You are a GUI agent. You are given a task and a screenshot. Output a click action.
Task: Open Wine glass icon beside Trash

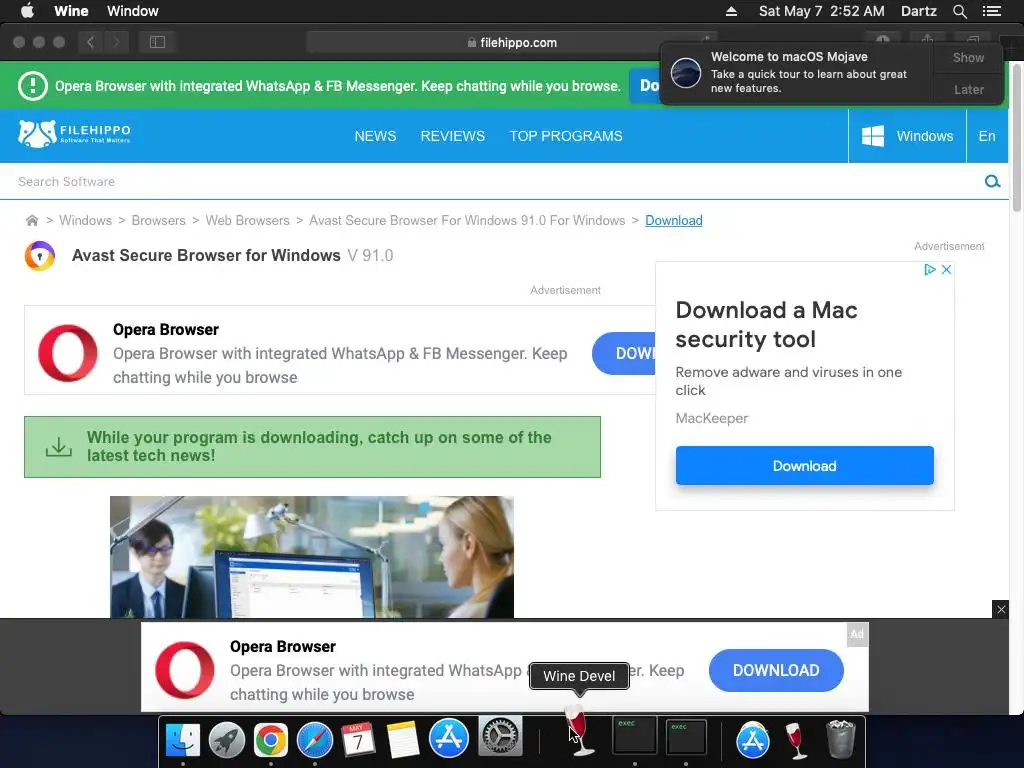(795, 741)
